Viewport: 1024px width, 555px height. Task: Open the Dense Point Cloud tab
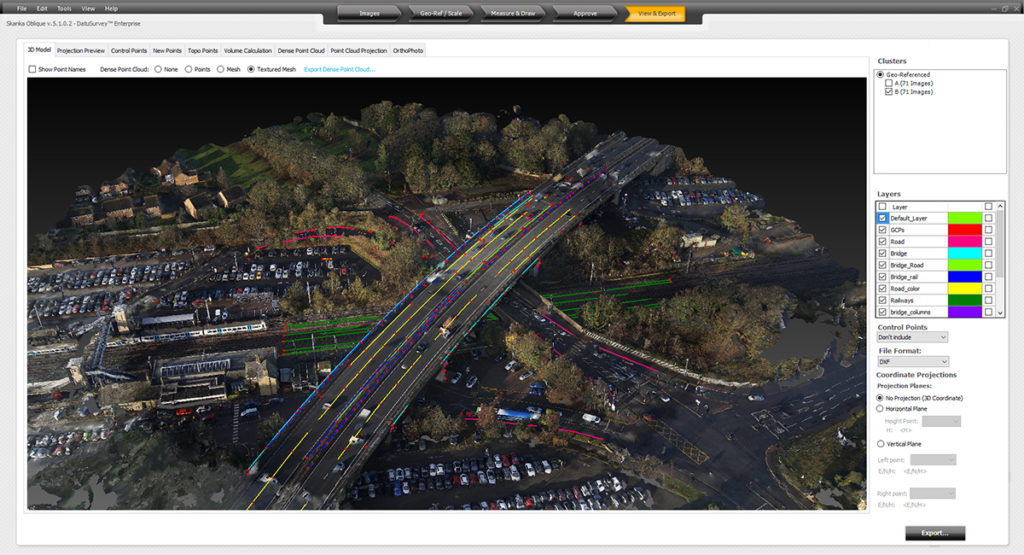(301, 50)
